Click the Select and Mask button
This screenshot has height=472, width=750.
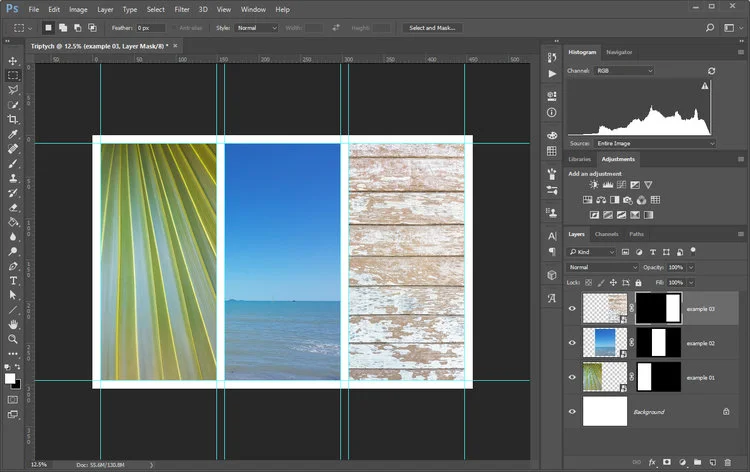433,28
